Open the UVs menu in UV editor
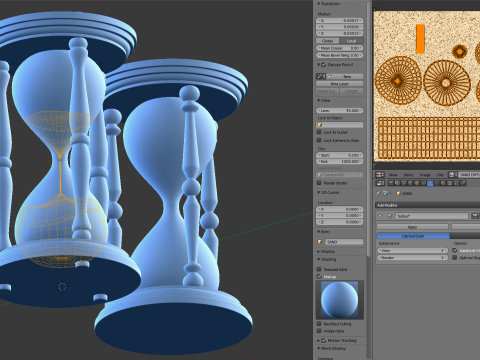480x360 pixels. click(x=440, y=175)
